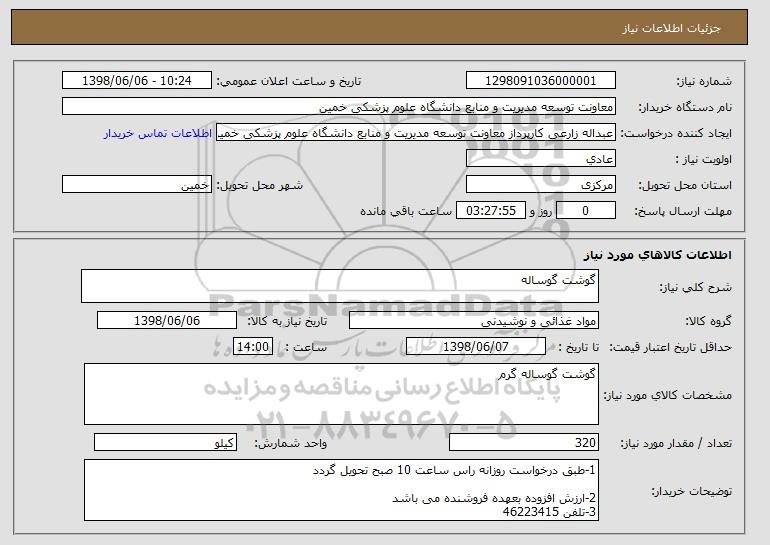Click the remaining time field 03:27:55
Viewport: 770px width, 545px height.
[x=491, y=211]
